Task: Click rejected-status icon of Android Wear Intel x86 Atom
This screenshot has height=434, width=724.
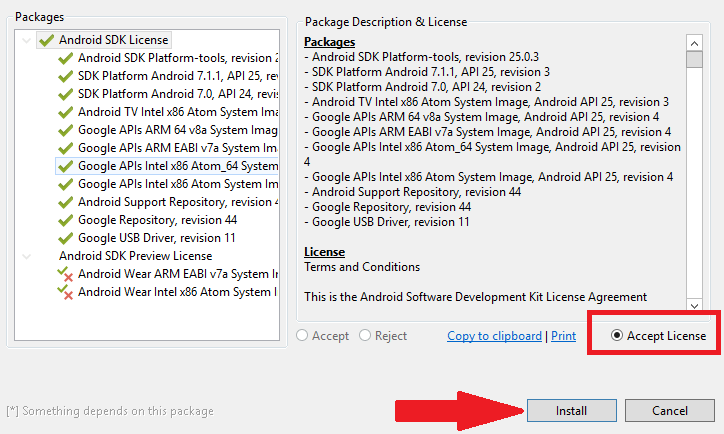Action: (65, 292)
